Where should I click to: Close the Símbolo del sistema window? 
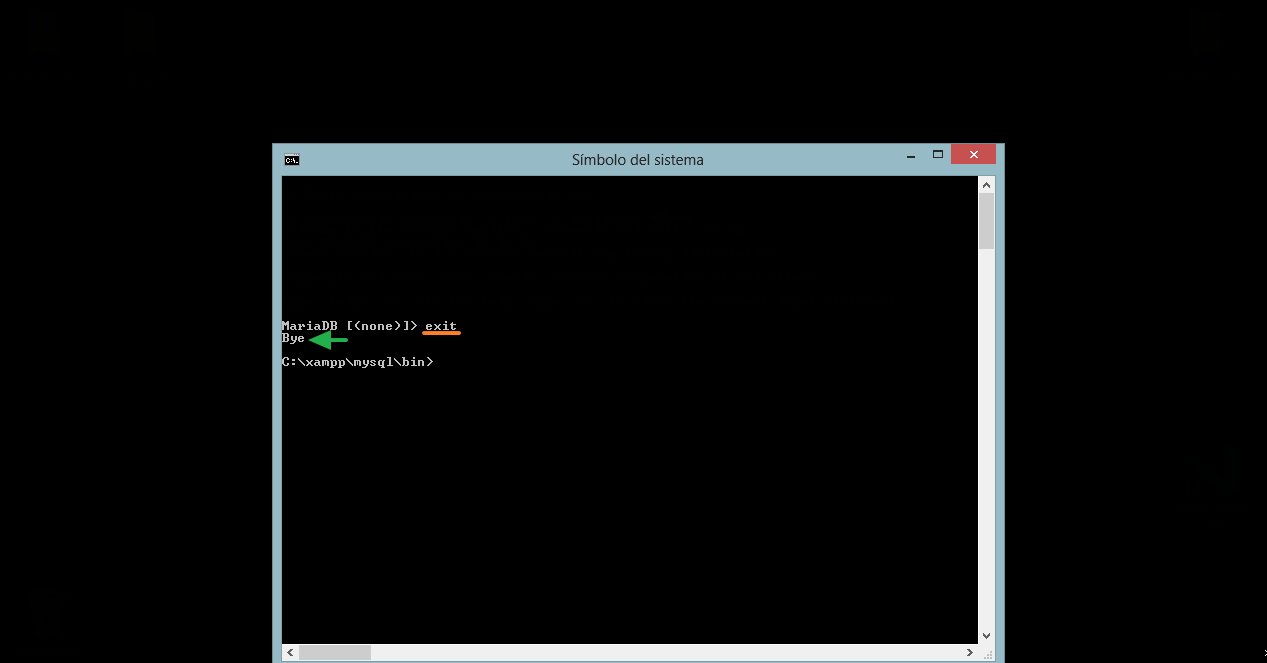(x=972, y=154)
